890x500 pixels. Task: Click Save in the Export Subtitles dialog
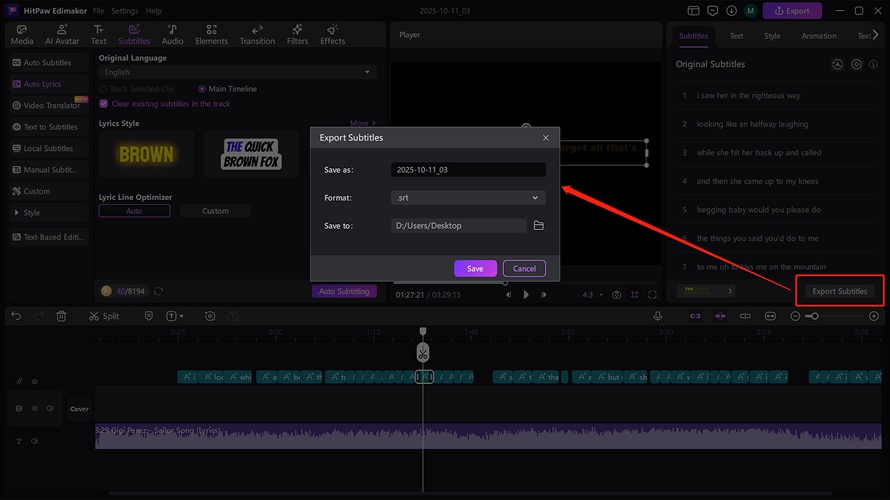click(x=475, y=268)
